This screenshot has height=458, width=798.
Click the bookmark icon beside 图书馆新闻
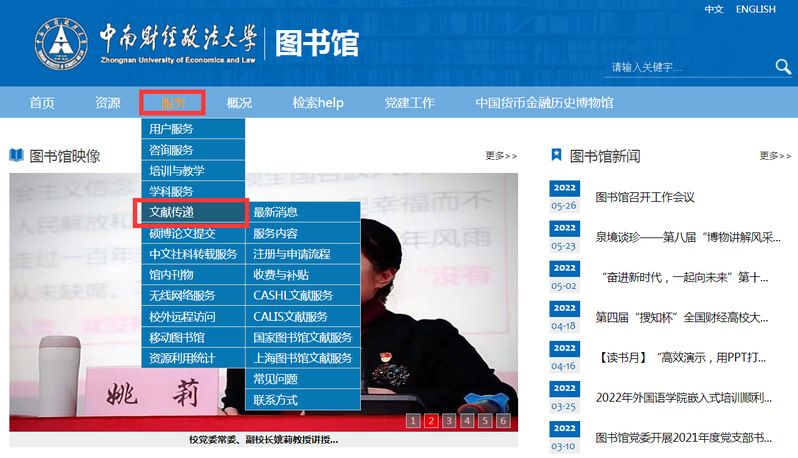(556, 155)
